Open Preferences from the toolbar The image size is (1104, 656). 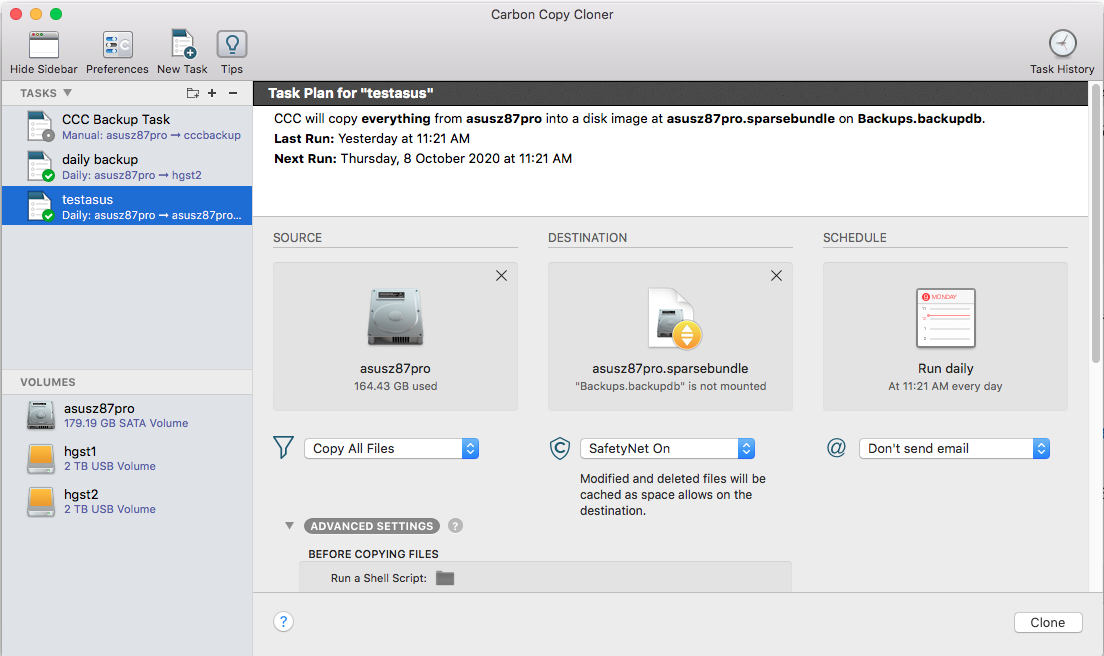(x=117, y=45)
